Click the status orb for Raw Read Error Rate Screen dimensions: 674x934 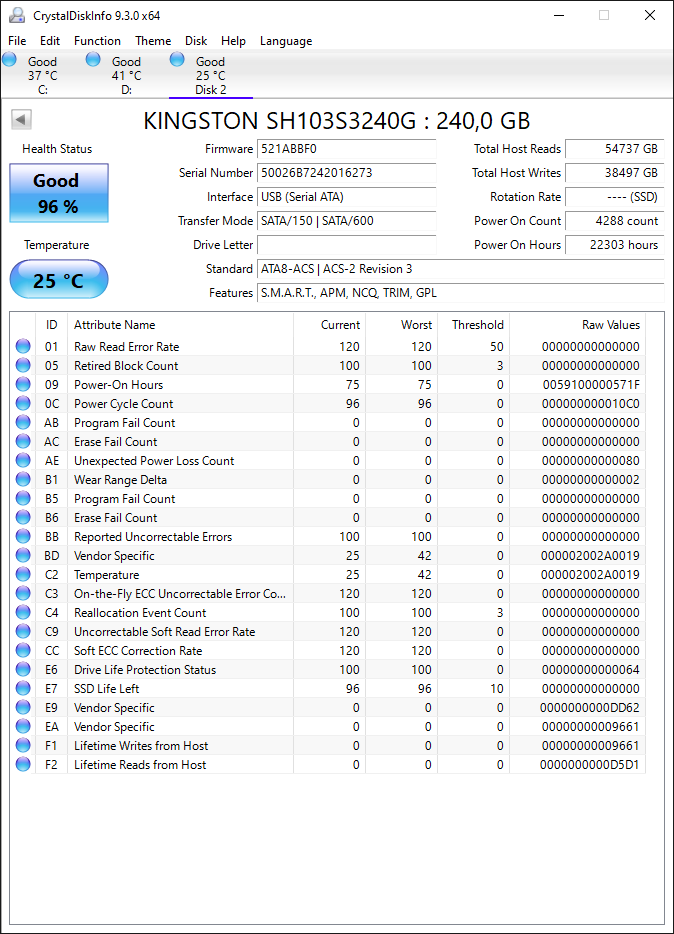pos(23,346)
